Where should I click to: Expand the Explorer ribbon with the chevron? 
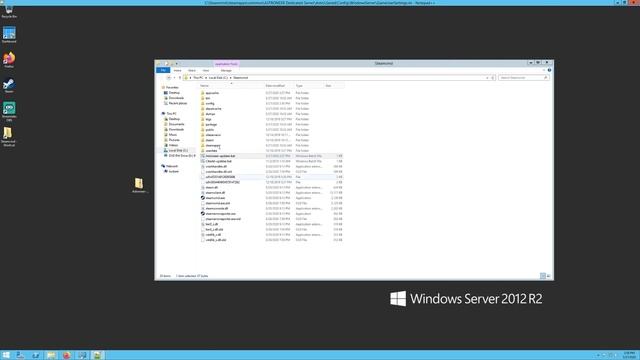pos(544,70)
